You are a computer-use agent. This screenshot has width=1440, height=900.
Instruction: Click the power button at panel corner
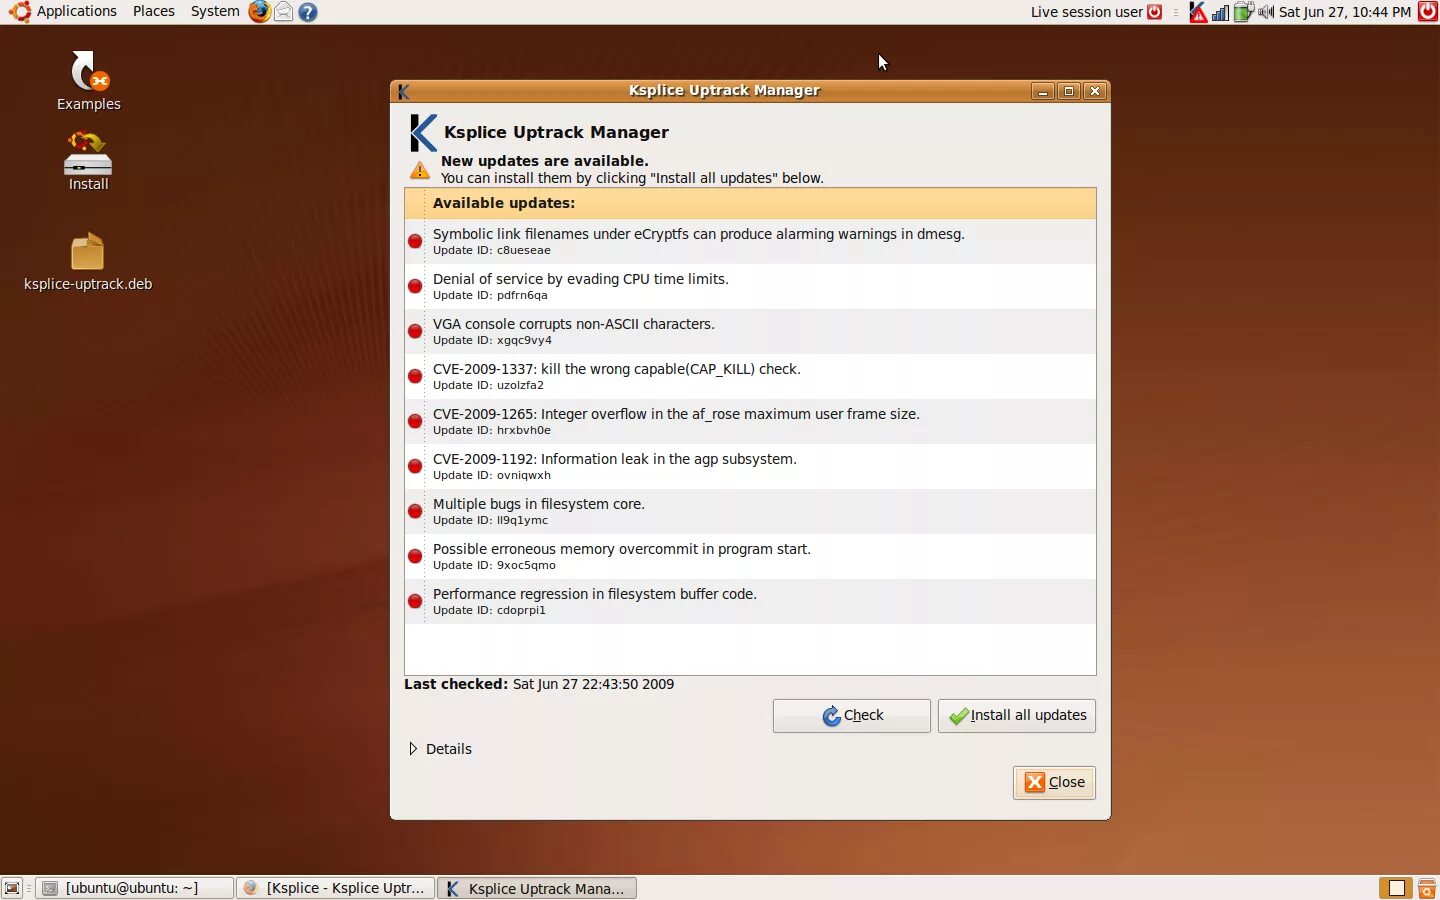(1428, 12)
